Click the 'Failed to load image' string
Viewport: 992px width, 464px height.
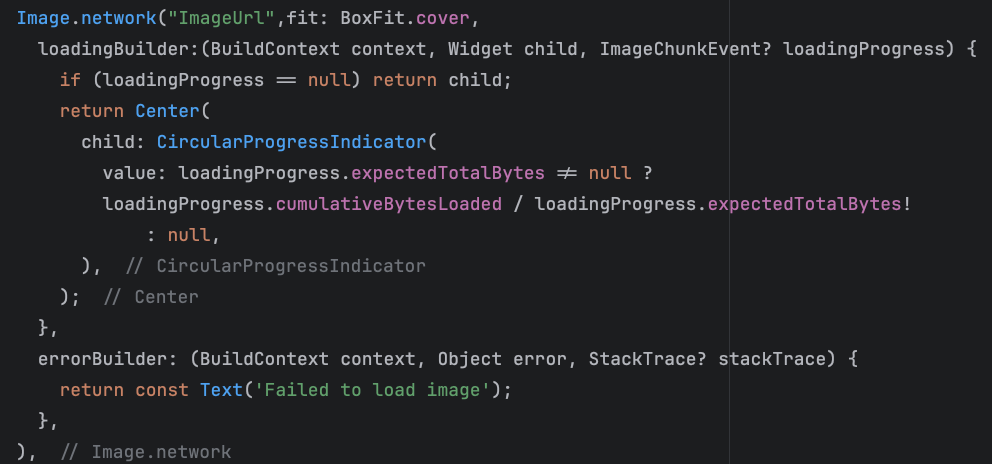pyautogui.click(x=369, y=390)
